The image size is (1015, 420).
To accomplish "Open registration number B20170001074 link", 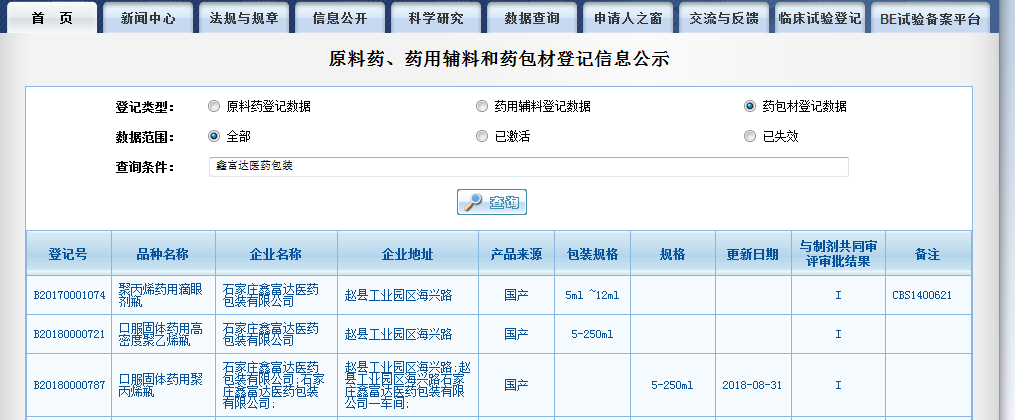I will pyautogui.click(x=69, y=295).
